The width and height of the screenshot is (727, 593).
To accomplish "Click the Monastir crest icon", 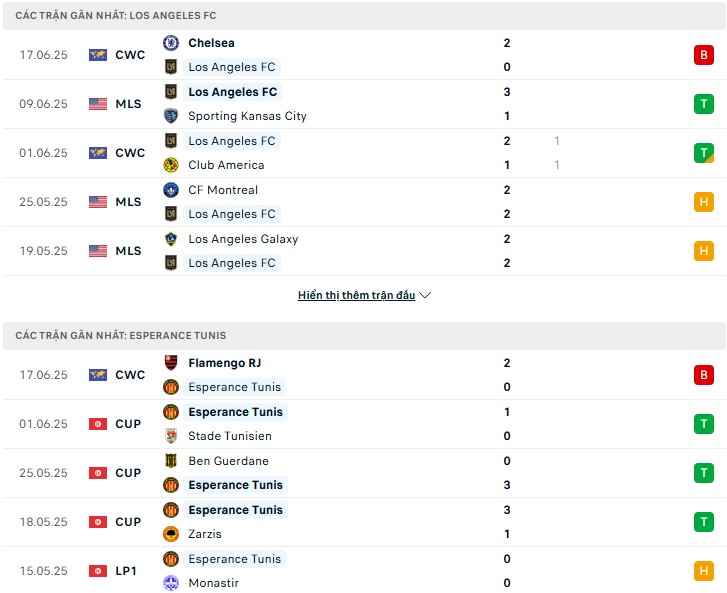I will (171, 583).
